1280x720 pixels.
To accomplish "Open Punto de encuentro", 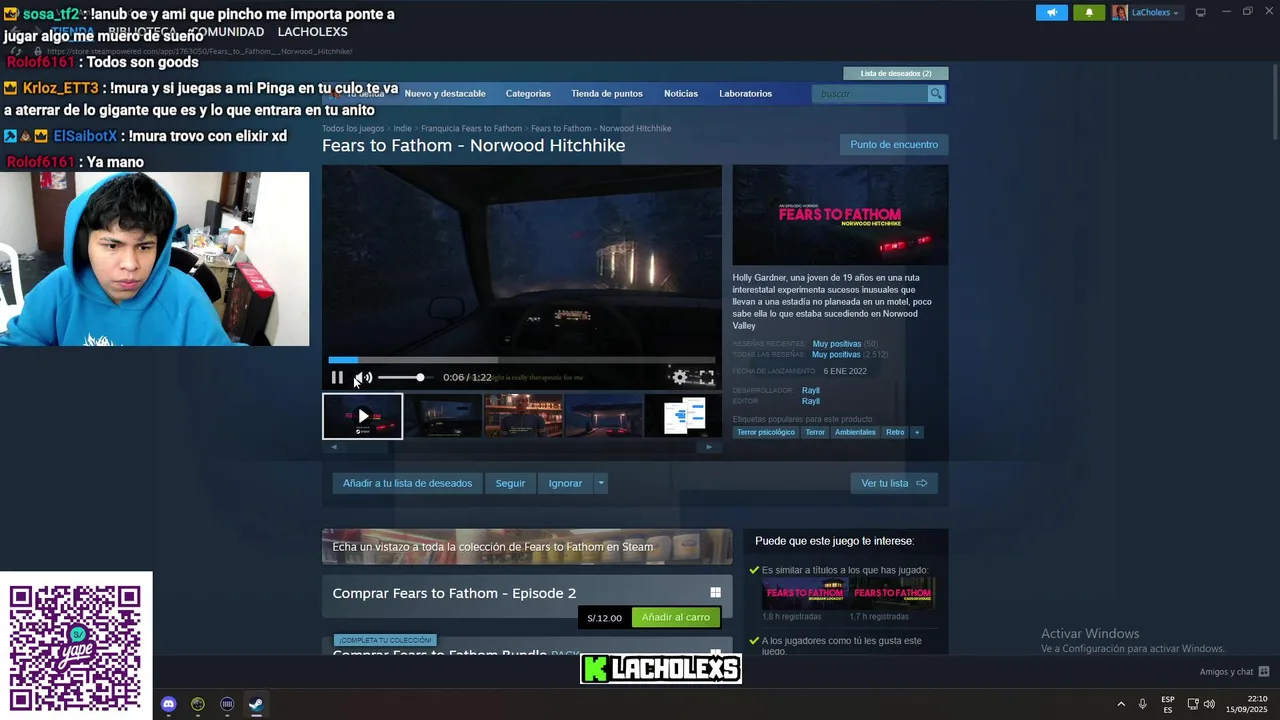I will [894, 144].
